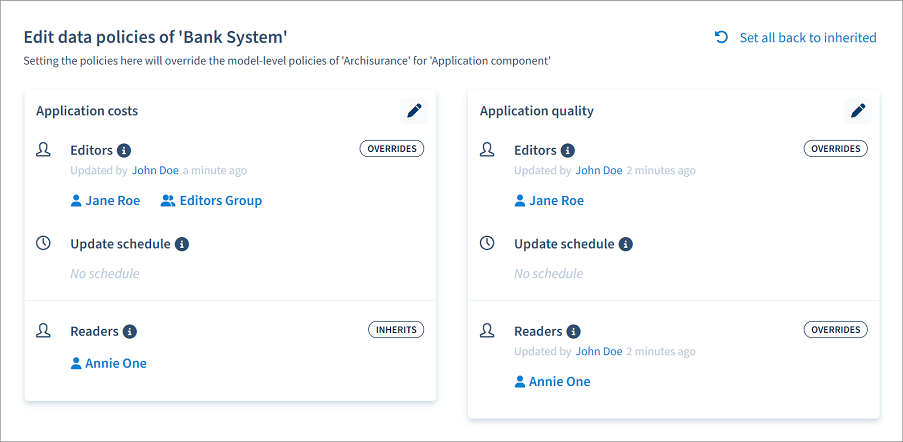Viewport: 903px width, 442px height.
Task: Click the subtitle text about overriding model-level policies
Action: pyautogui.click(x=287, y=61)
